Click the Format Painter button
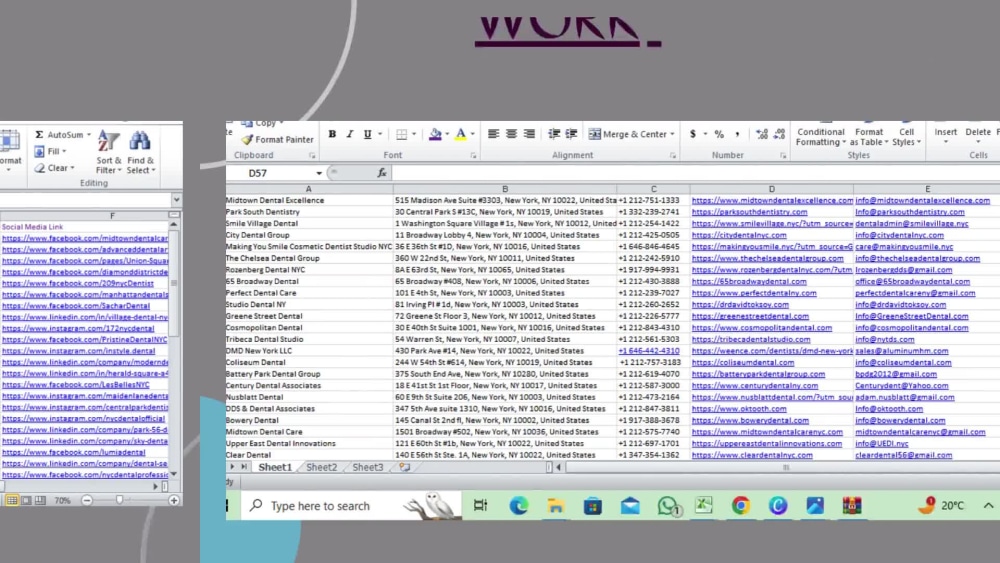The image size is (1000, 563). [277, 139]
